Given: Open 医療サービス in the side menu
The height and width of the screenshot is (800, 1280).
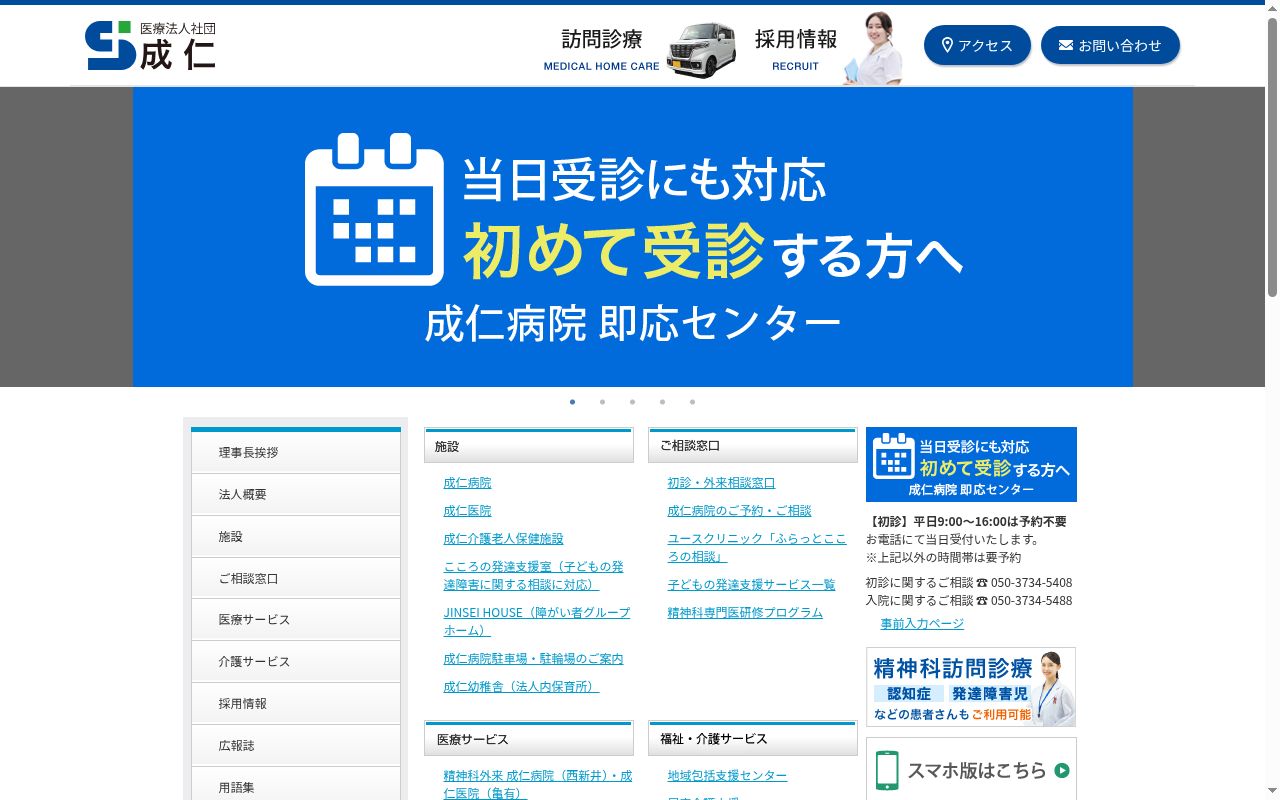Looking at the screenshot, I should point(296,619).
